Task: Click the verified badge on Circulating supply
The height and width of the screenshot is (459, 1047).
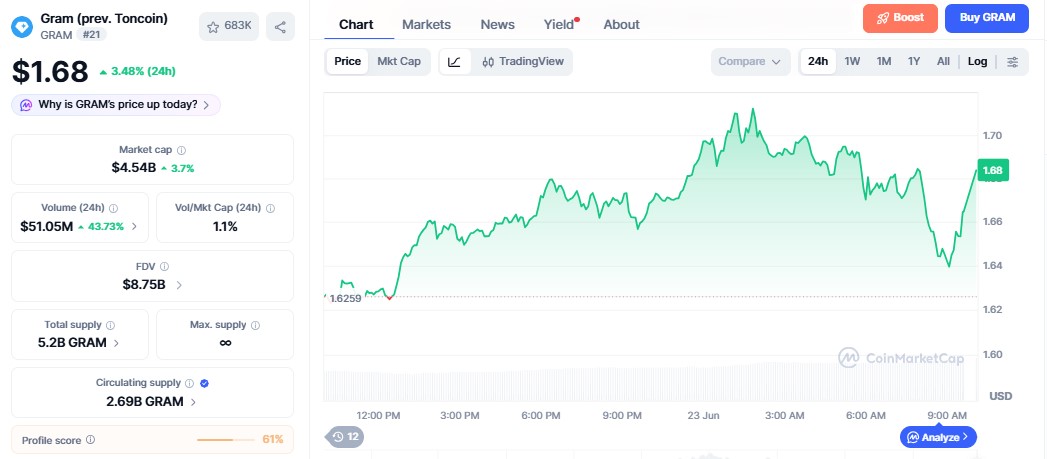Action: point(205,384)
